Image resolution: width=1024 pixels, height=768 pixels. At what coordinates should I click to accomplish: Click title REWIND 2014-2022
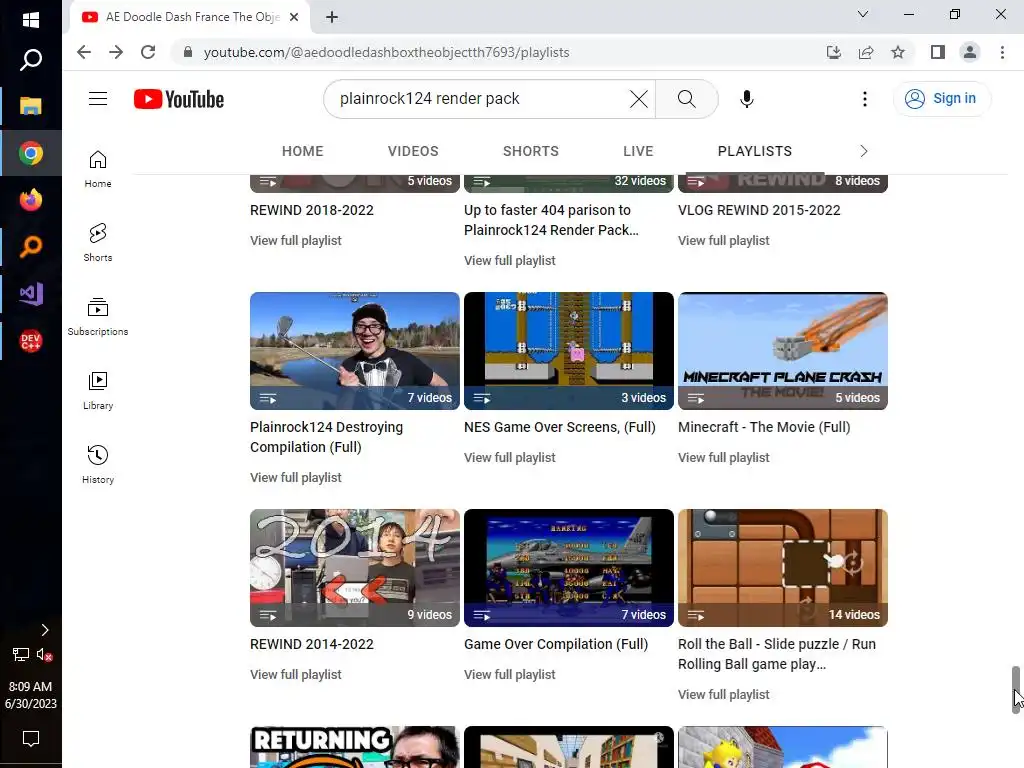click(312, 644)
